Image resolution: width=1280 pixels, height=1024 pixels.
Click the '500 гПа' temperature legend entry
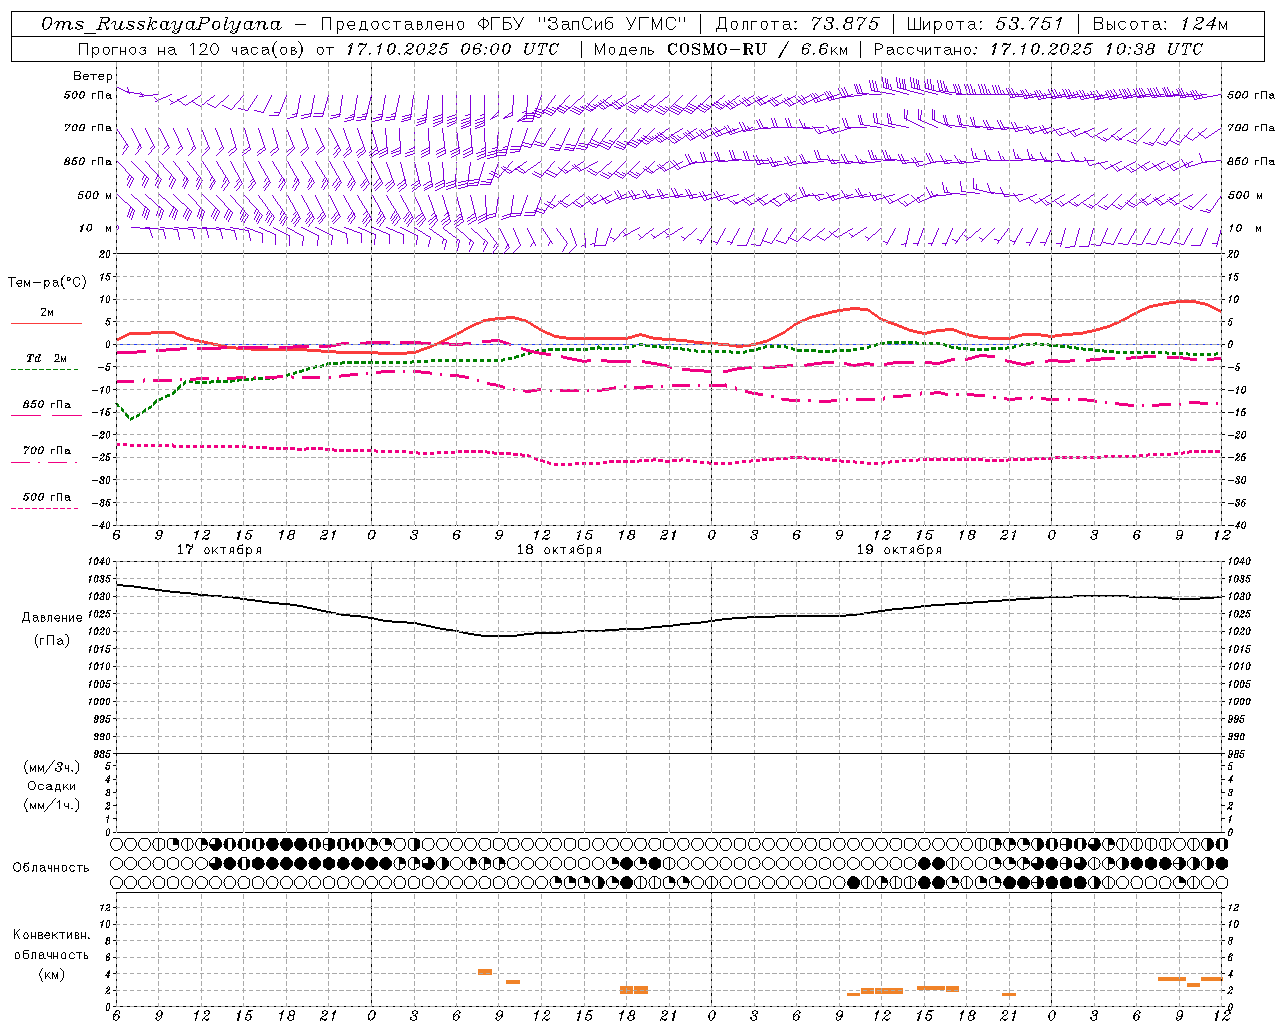[x=47, y=496]
